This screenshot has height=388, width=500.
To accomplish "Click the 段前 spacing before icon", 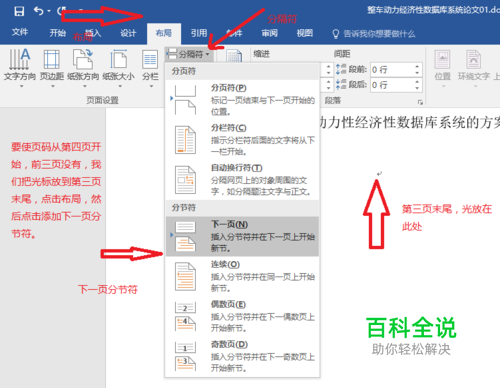I will (341, 69).
